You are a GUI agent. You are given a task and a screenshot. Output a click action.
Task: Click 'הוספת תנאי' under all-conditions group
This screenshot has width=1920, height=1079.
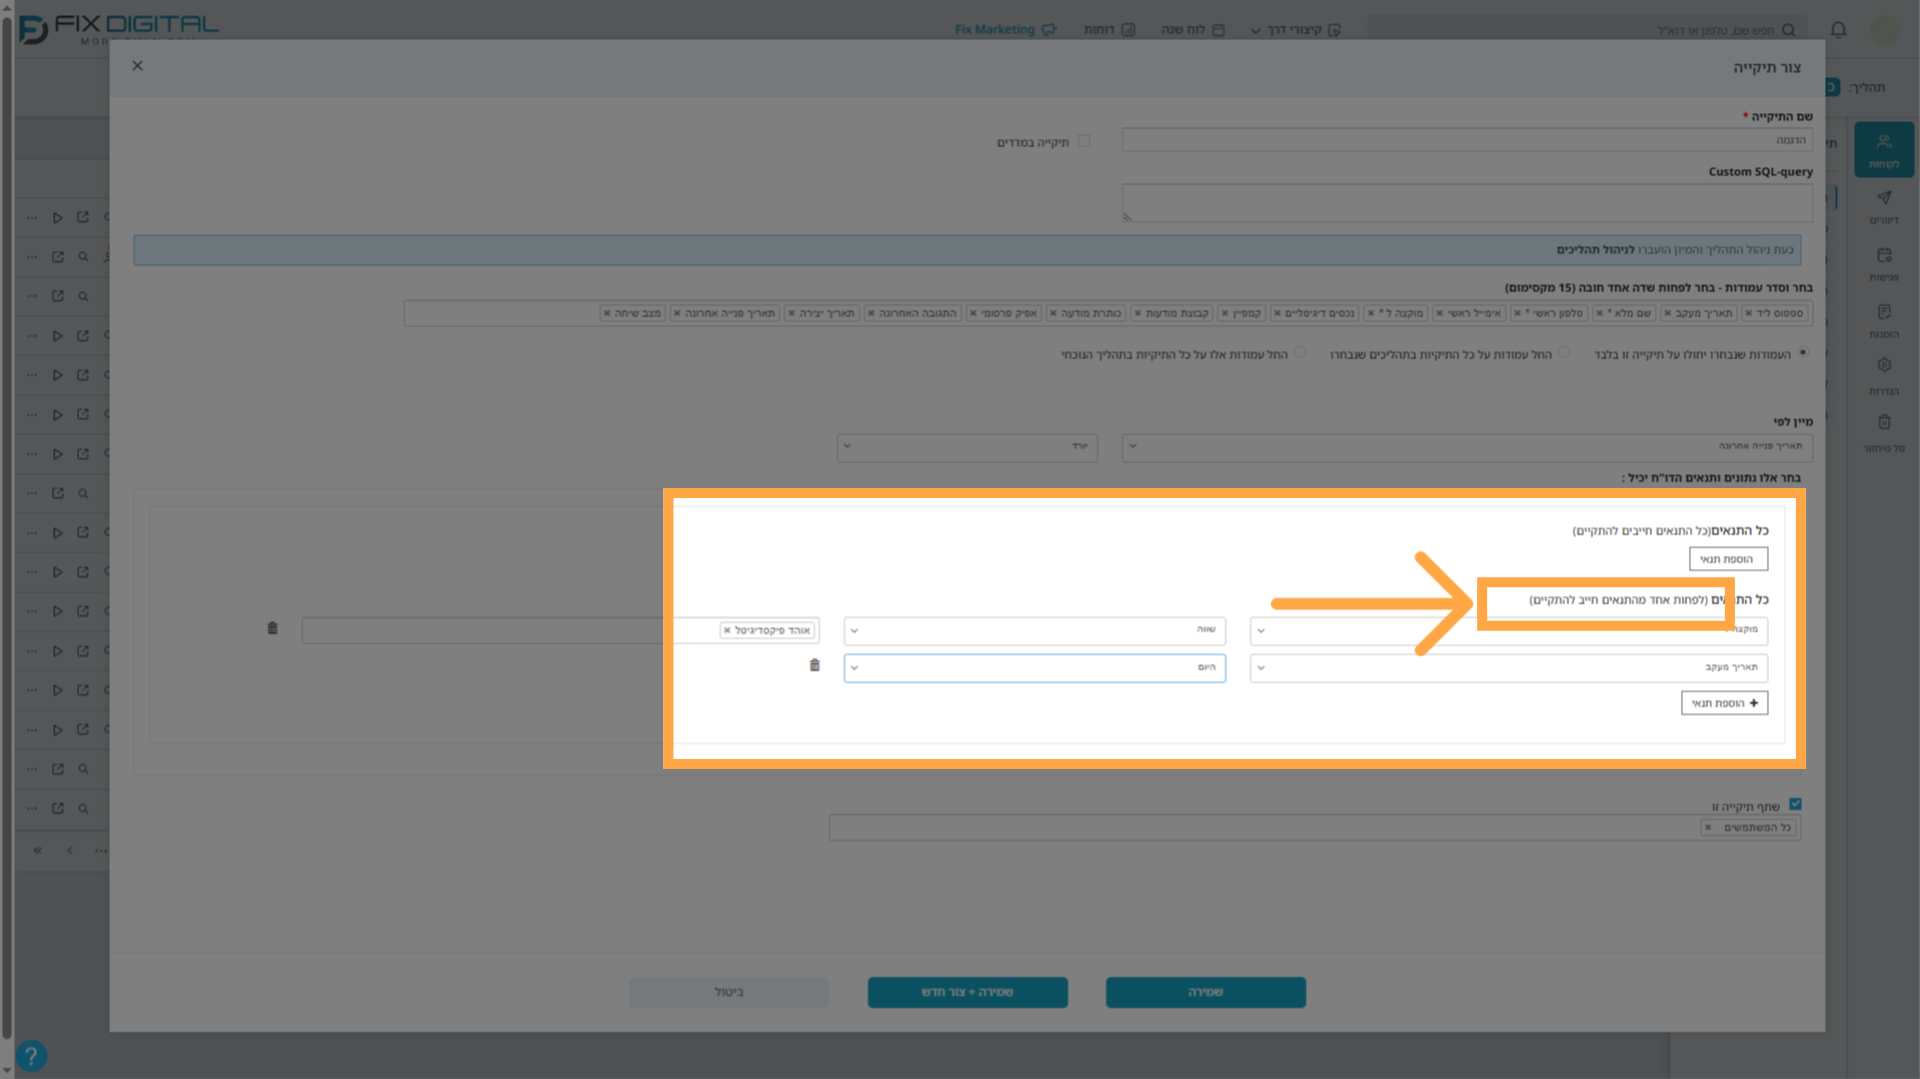click(x=1728, y=559)
